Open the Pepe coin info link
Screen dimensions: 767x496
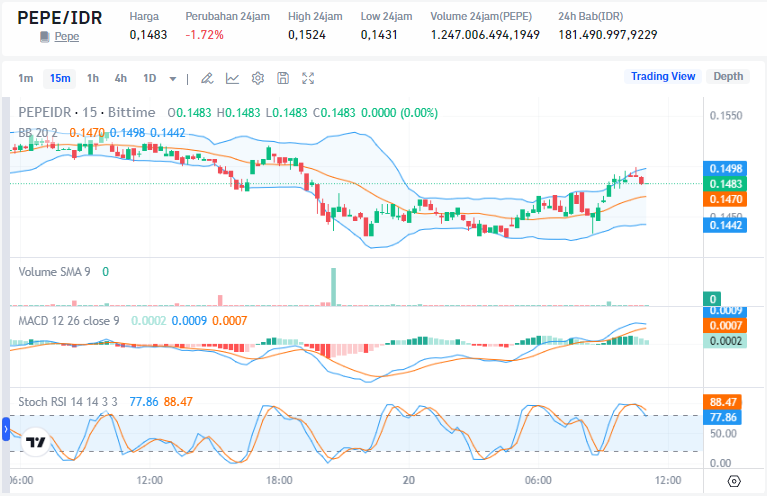point(67,37)
